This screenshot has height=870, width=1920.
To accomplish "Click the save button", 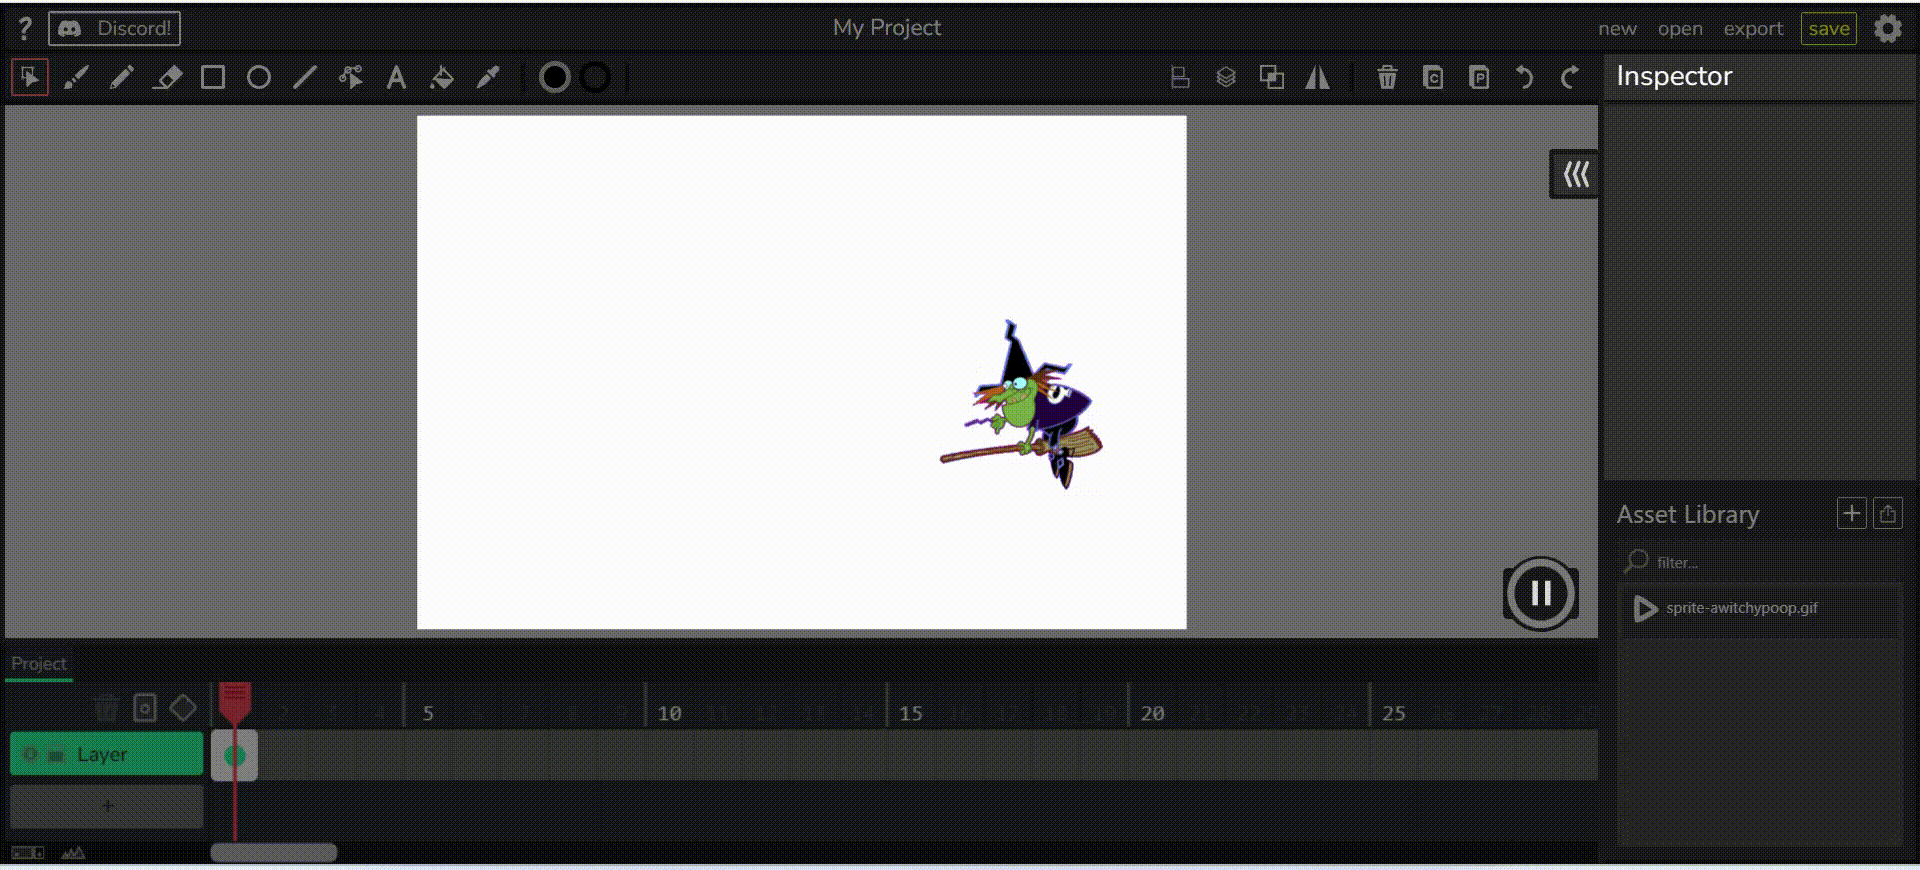I will pyautogui.click(x=1828, y=29).
